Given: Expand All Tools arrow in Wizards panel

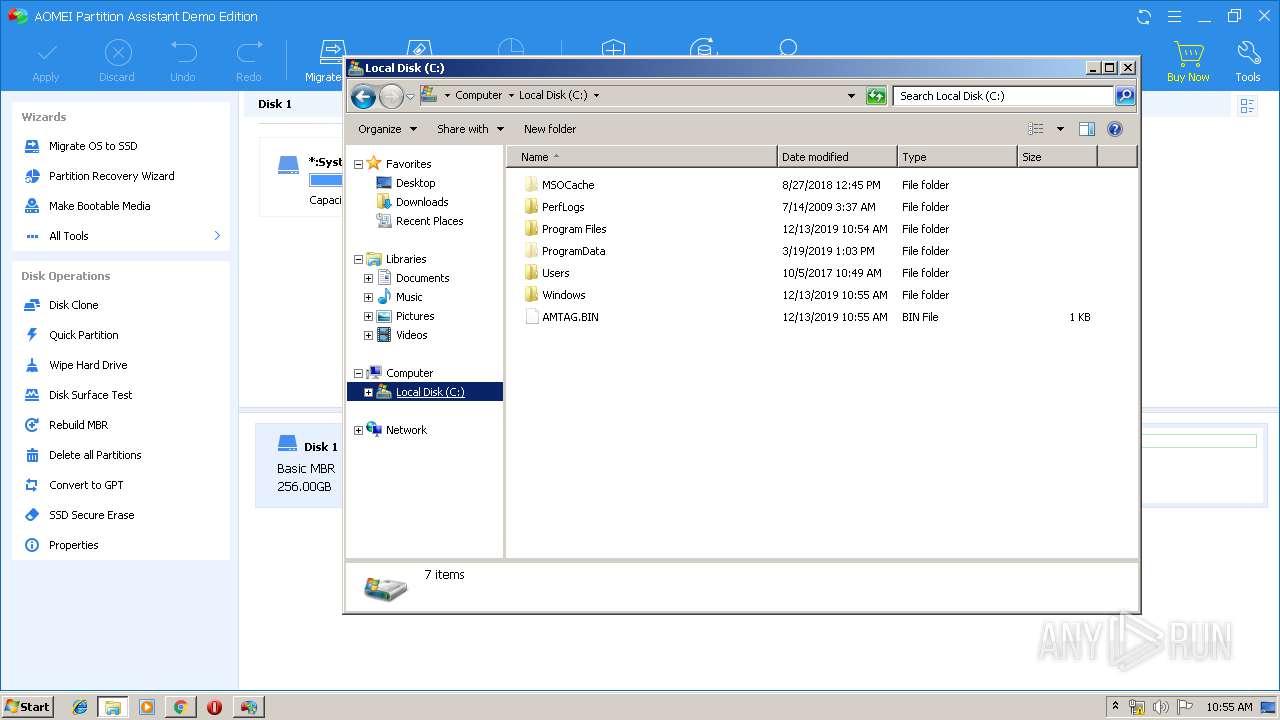Looking at the screenshot, I should [x=217, y=236].
